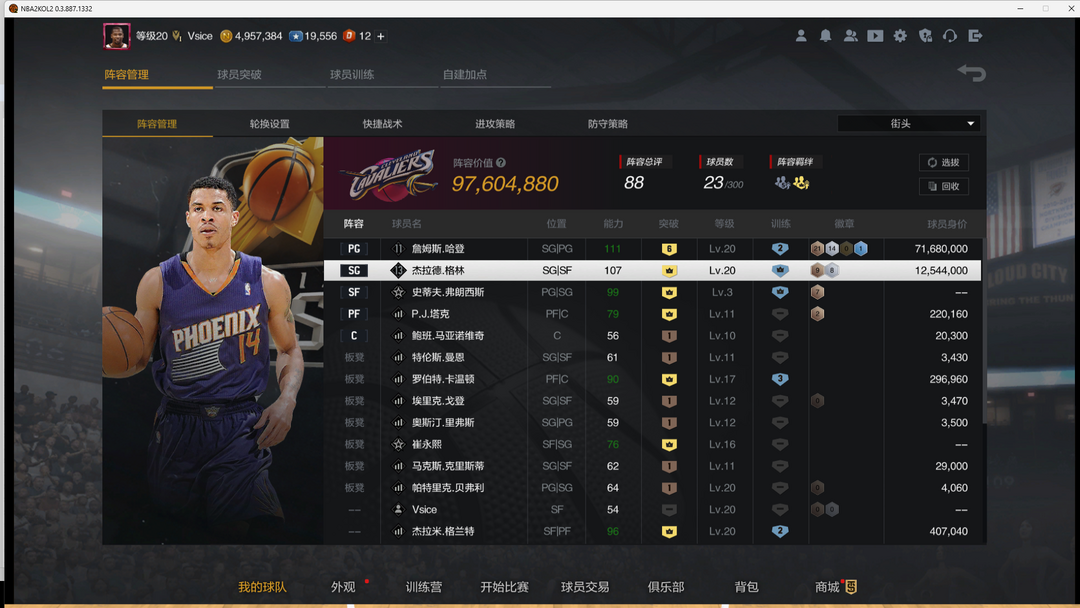Select player 杰拉德.格林 in SG slot
The image size is (1080, 608).
click(652, 271)
